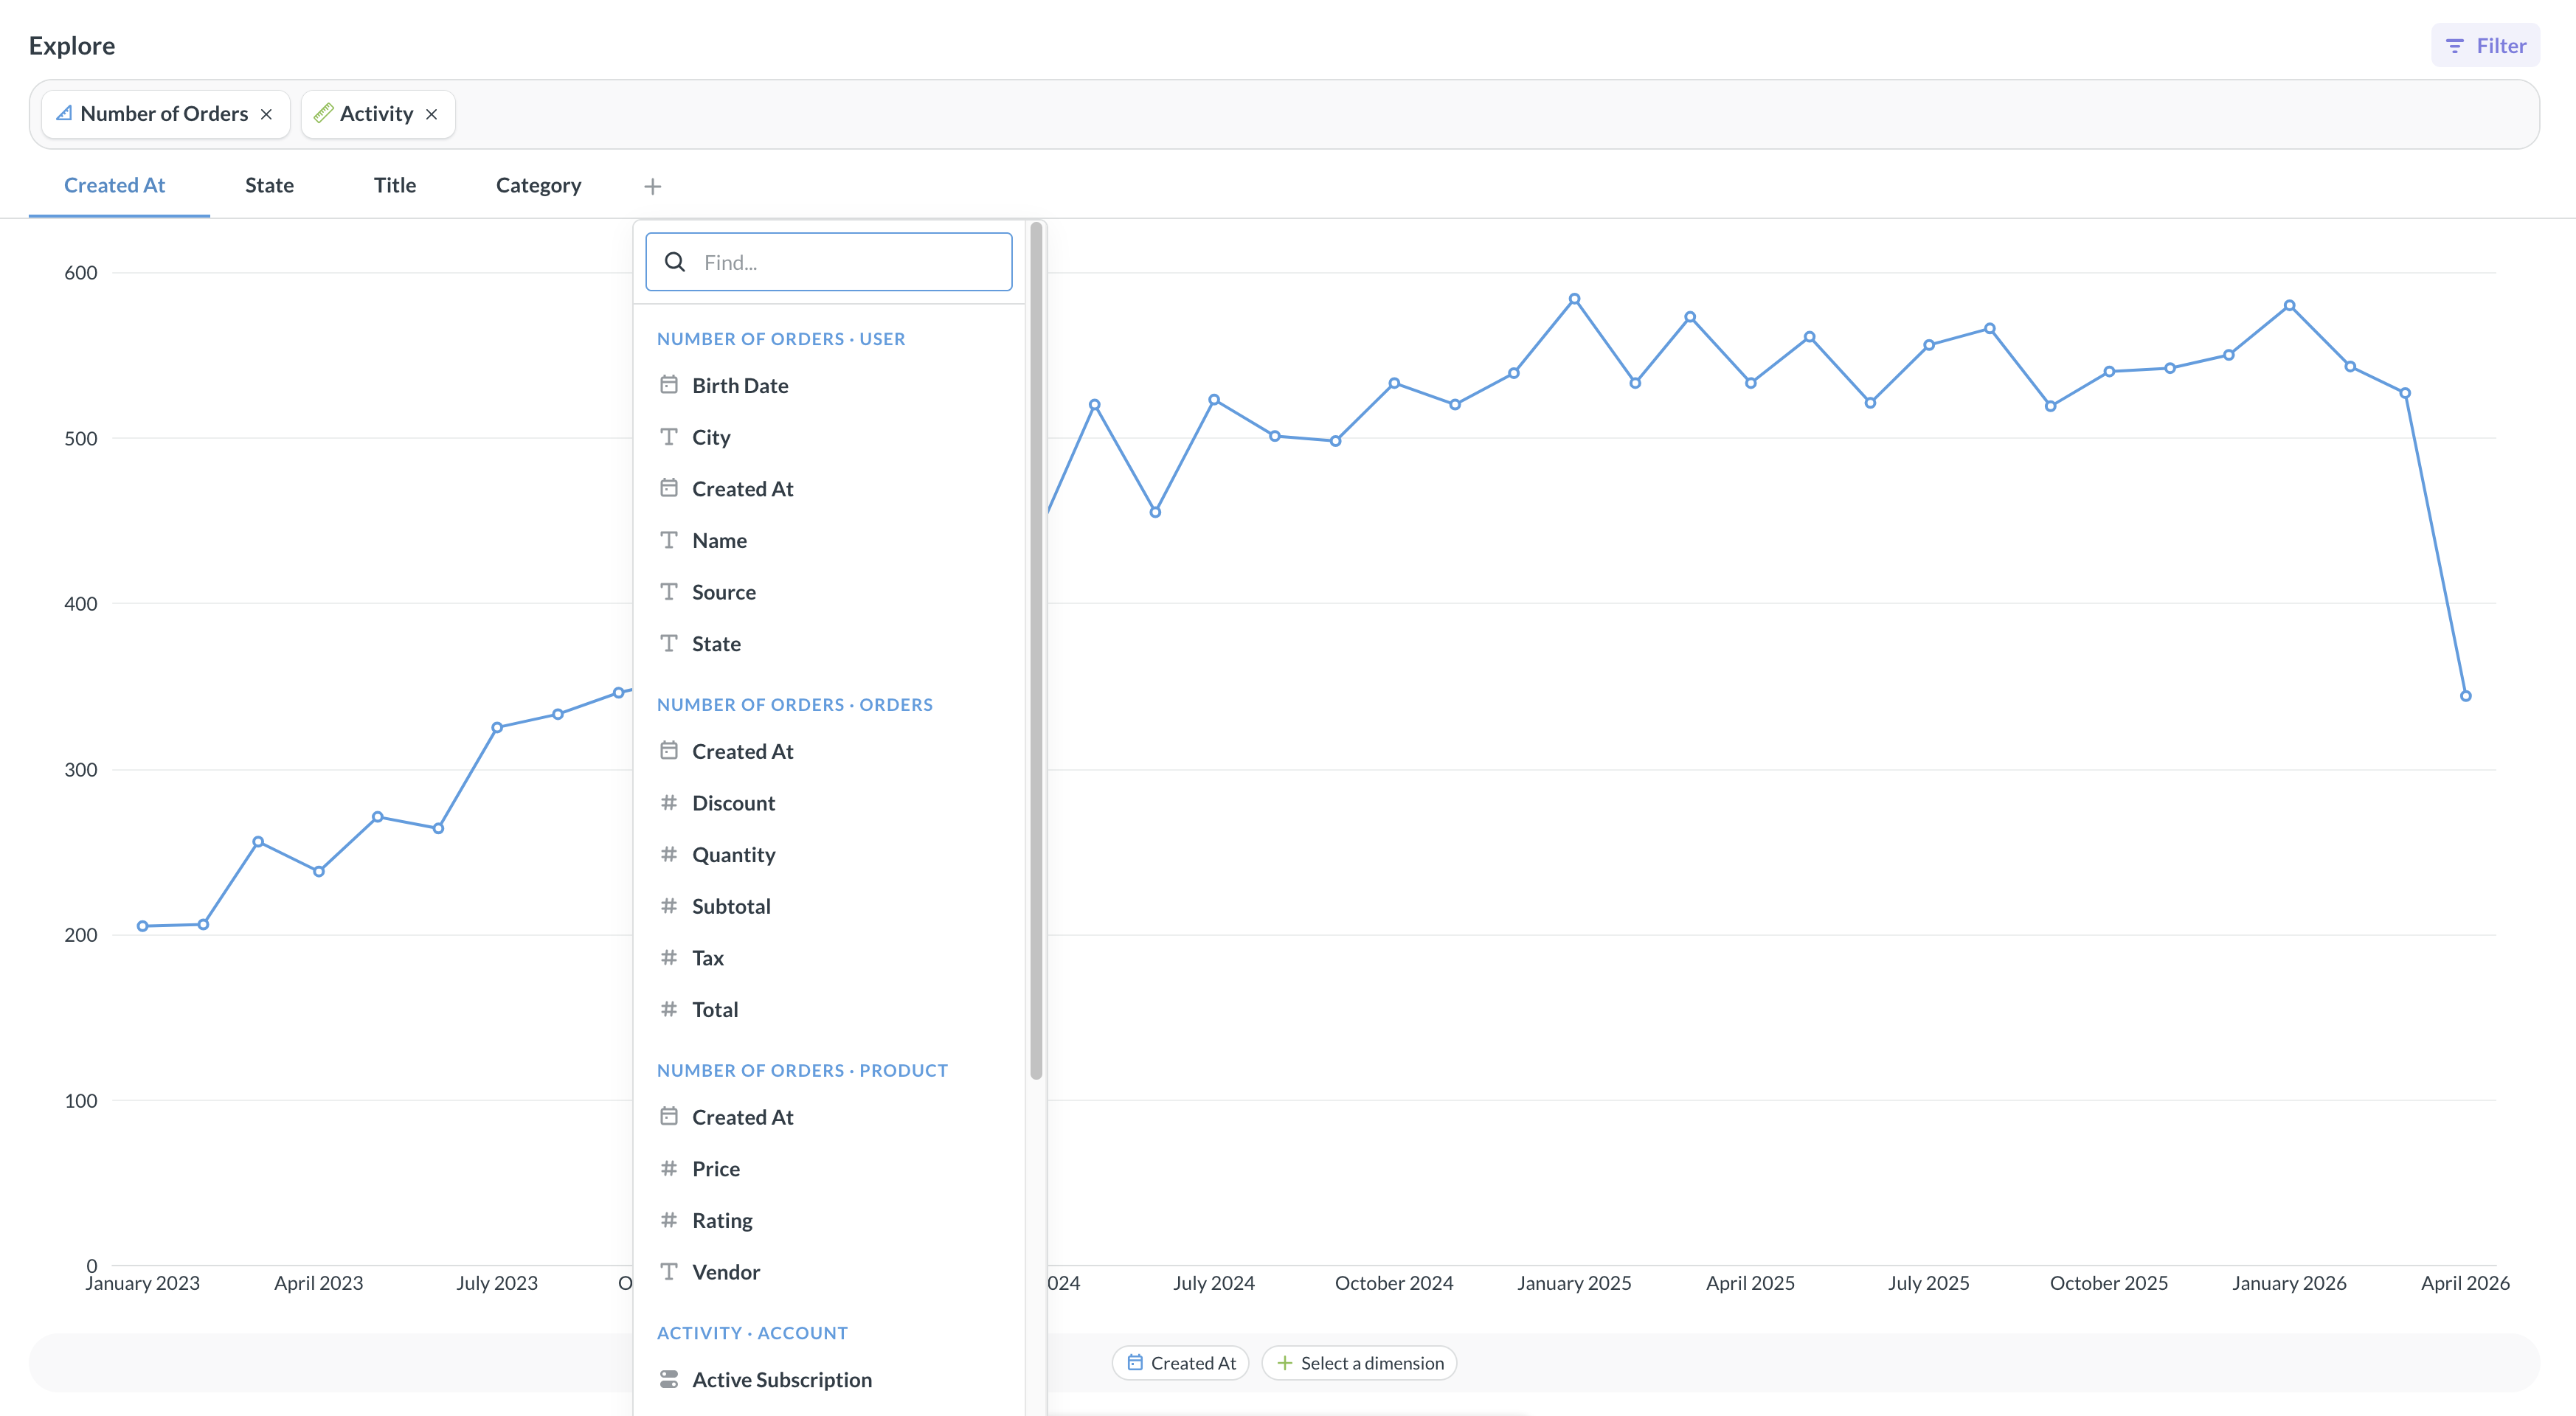2576x1416 pixels.
Task: Click the calendar icon next to Birth Date
Action: (x=669, y=385)
